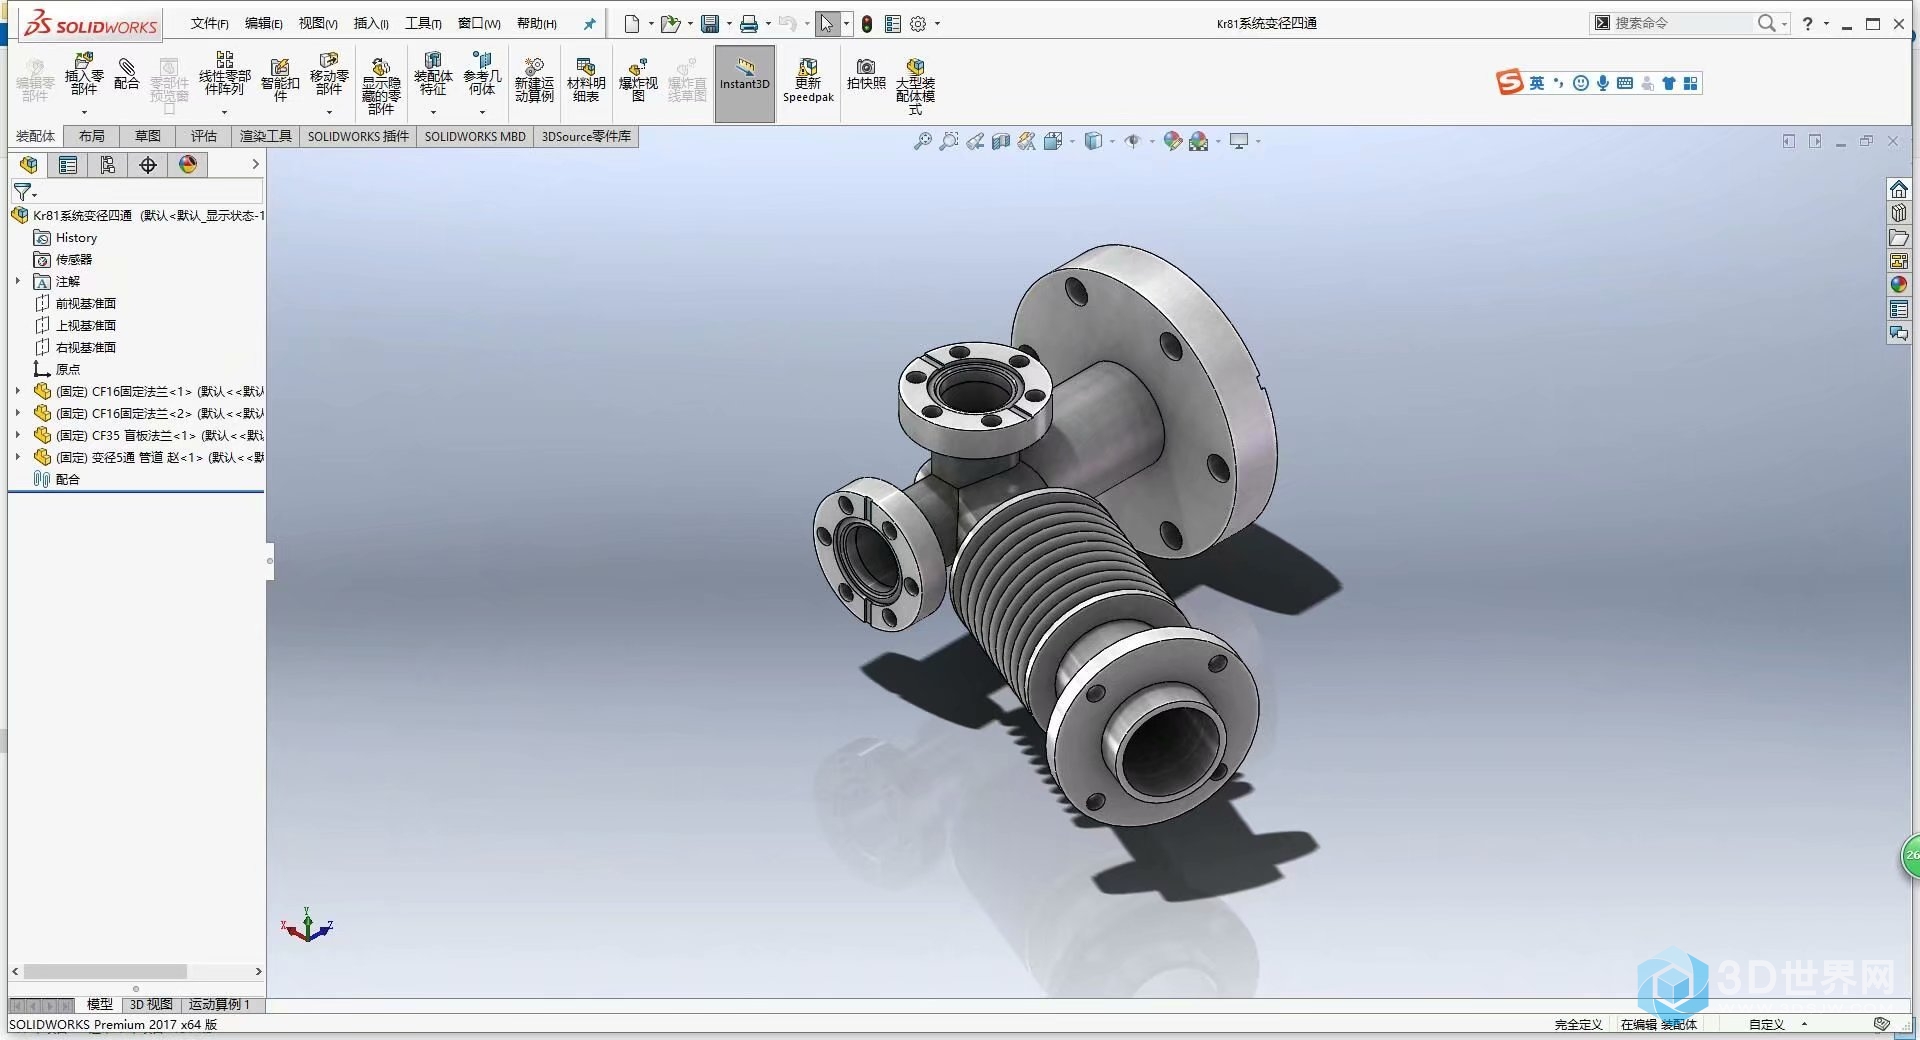Click the Take Snapshot tool
1920x1040 pixels.
866,75
